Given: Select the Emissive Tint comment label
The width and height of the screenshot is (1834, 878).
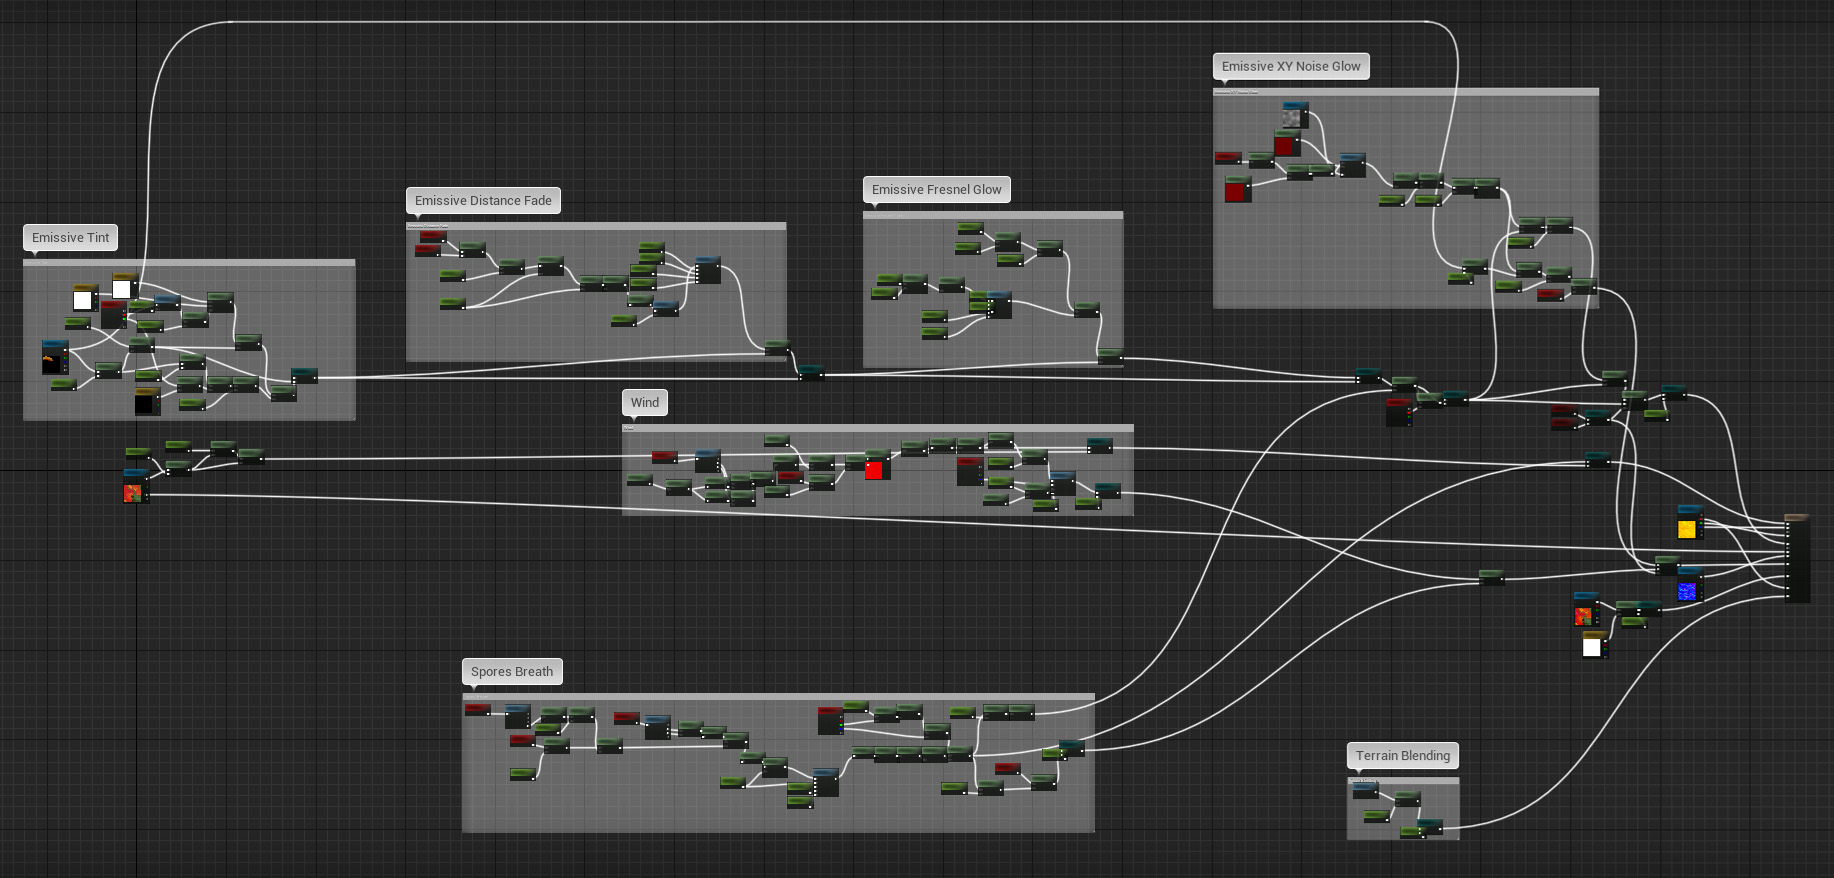Looking at the screenshot, I should click(70, 238).
